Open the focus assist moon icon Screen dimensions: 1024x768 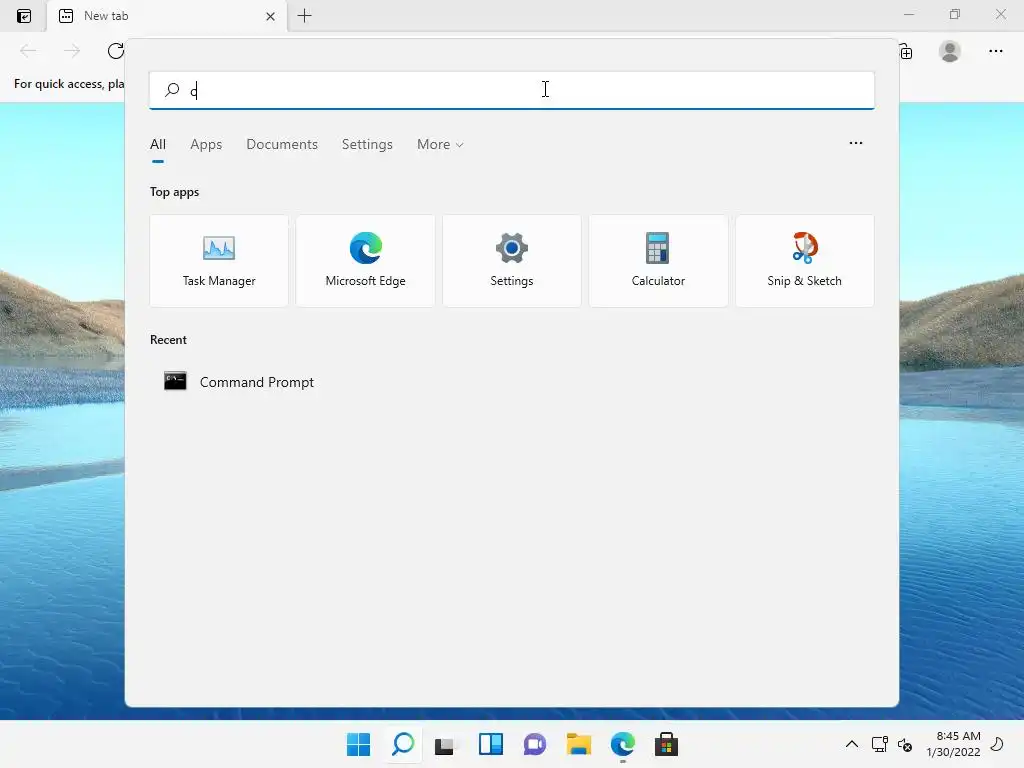click(x=997, y=744)
